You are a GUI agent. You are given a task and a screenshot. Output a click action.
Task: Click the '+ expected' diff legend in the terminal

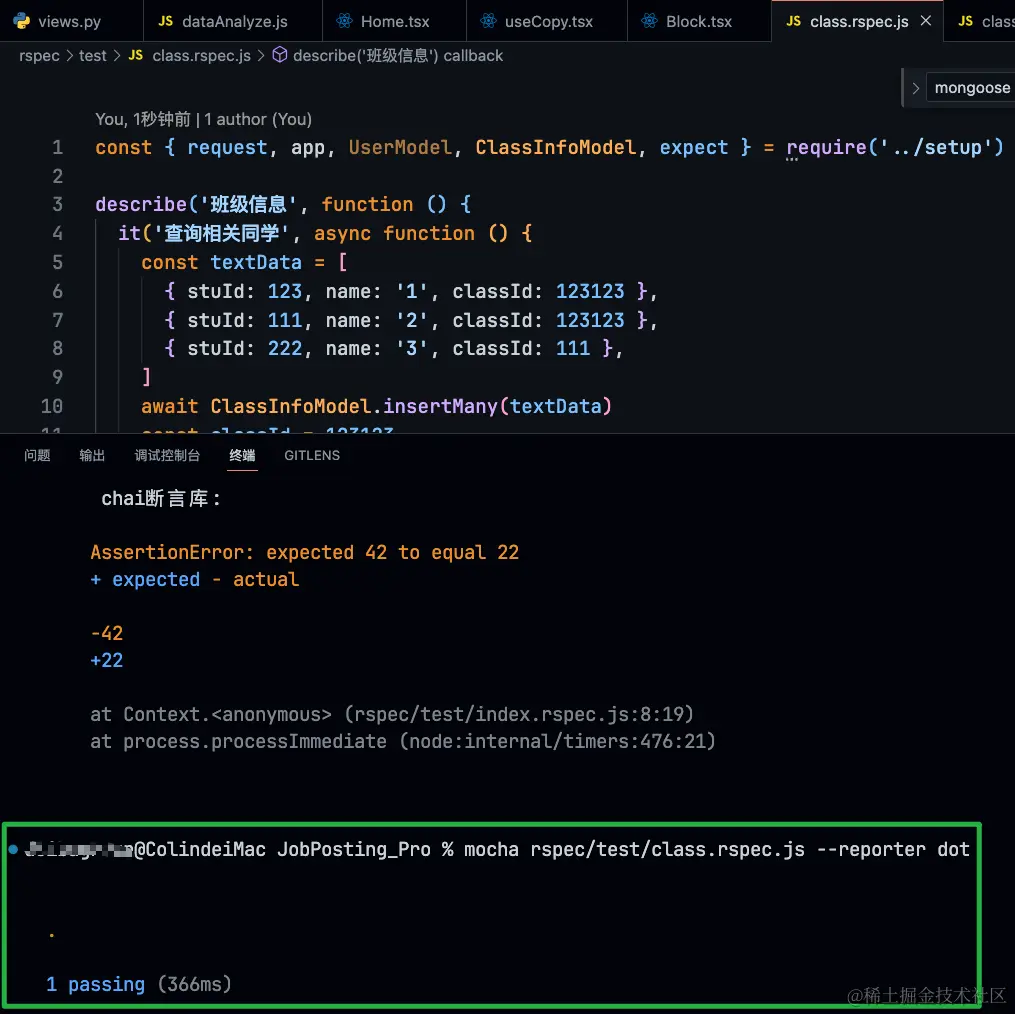pos(145,580)
